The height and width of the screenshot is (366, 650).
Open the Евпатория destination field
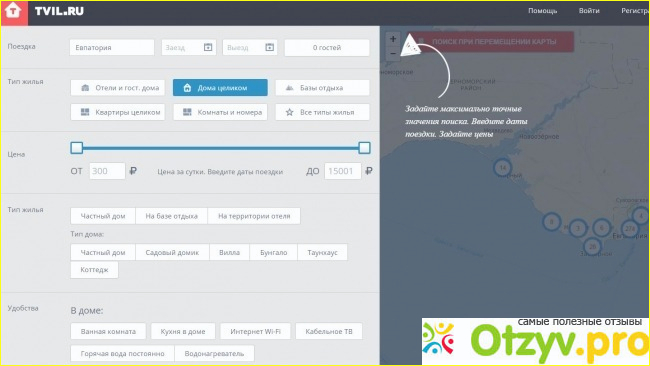[x=112, y=48]
